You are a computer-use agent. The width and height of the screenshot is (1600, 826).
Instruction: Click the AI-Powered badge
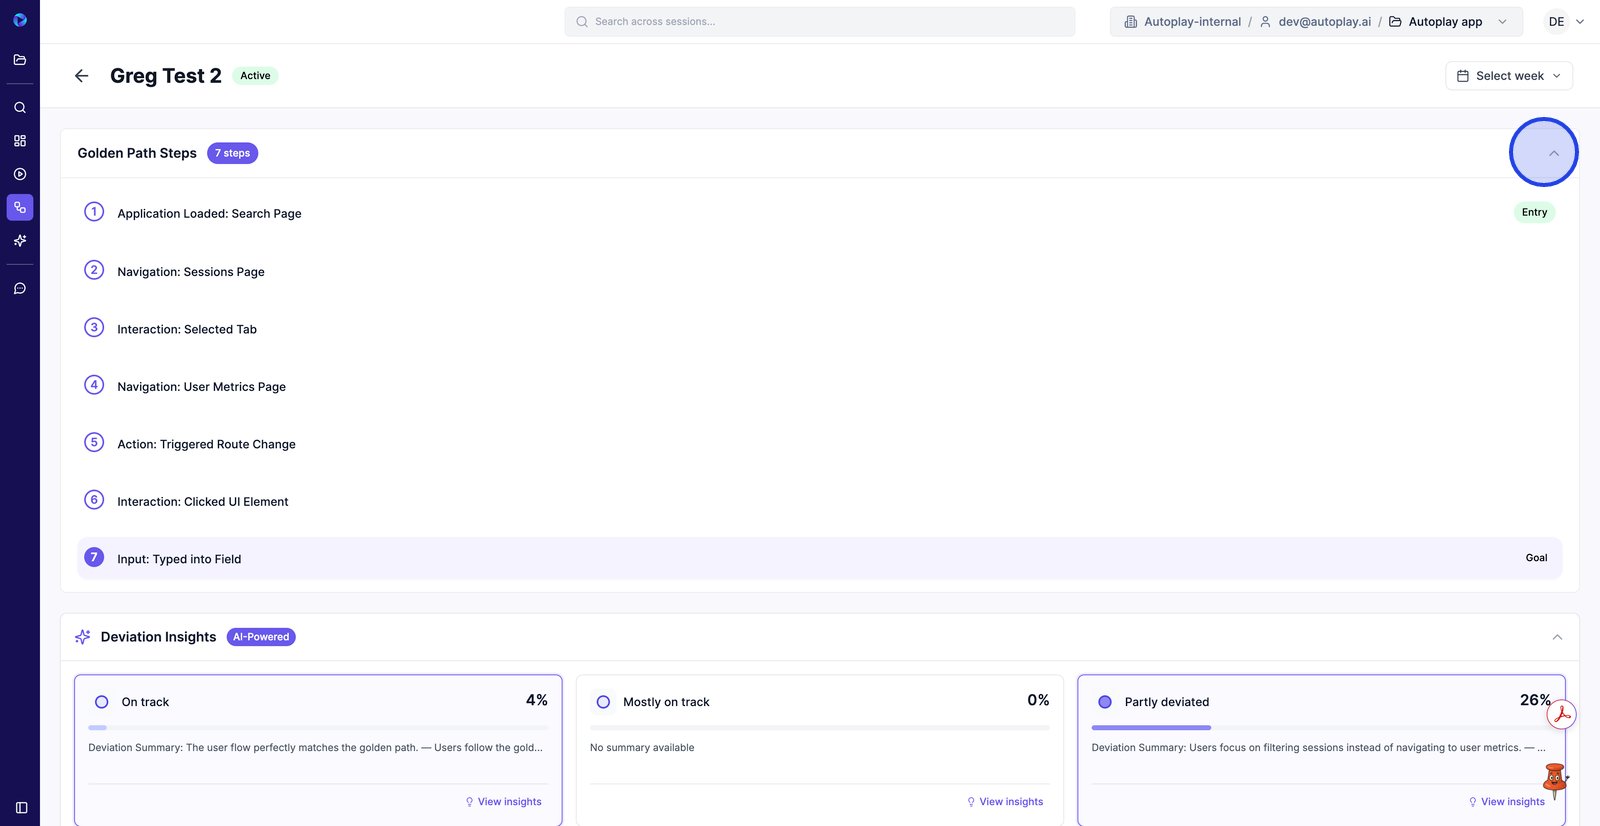click(x=261, y=637)
